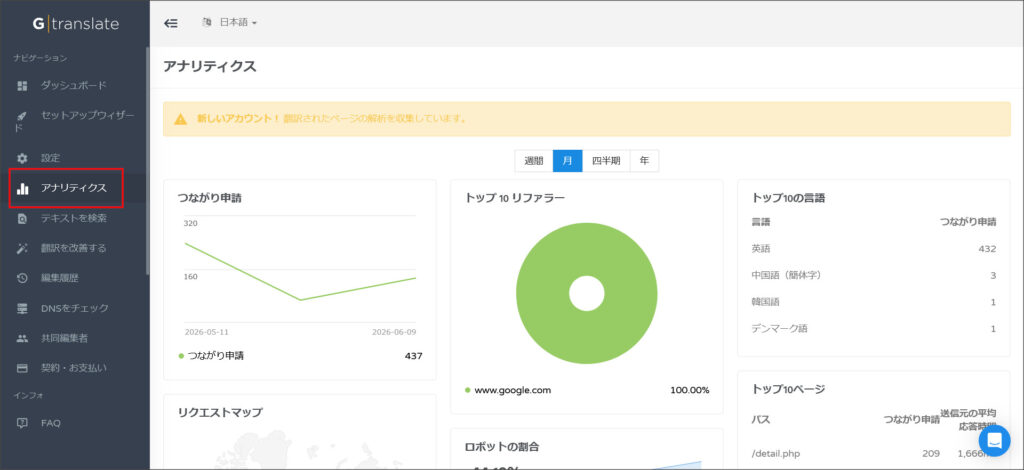The image size is (1024, 470).
Task: Click the 432 request count for 英語
Action: pyautogui.click(x=987, y=249)
